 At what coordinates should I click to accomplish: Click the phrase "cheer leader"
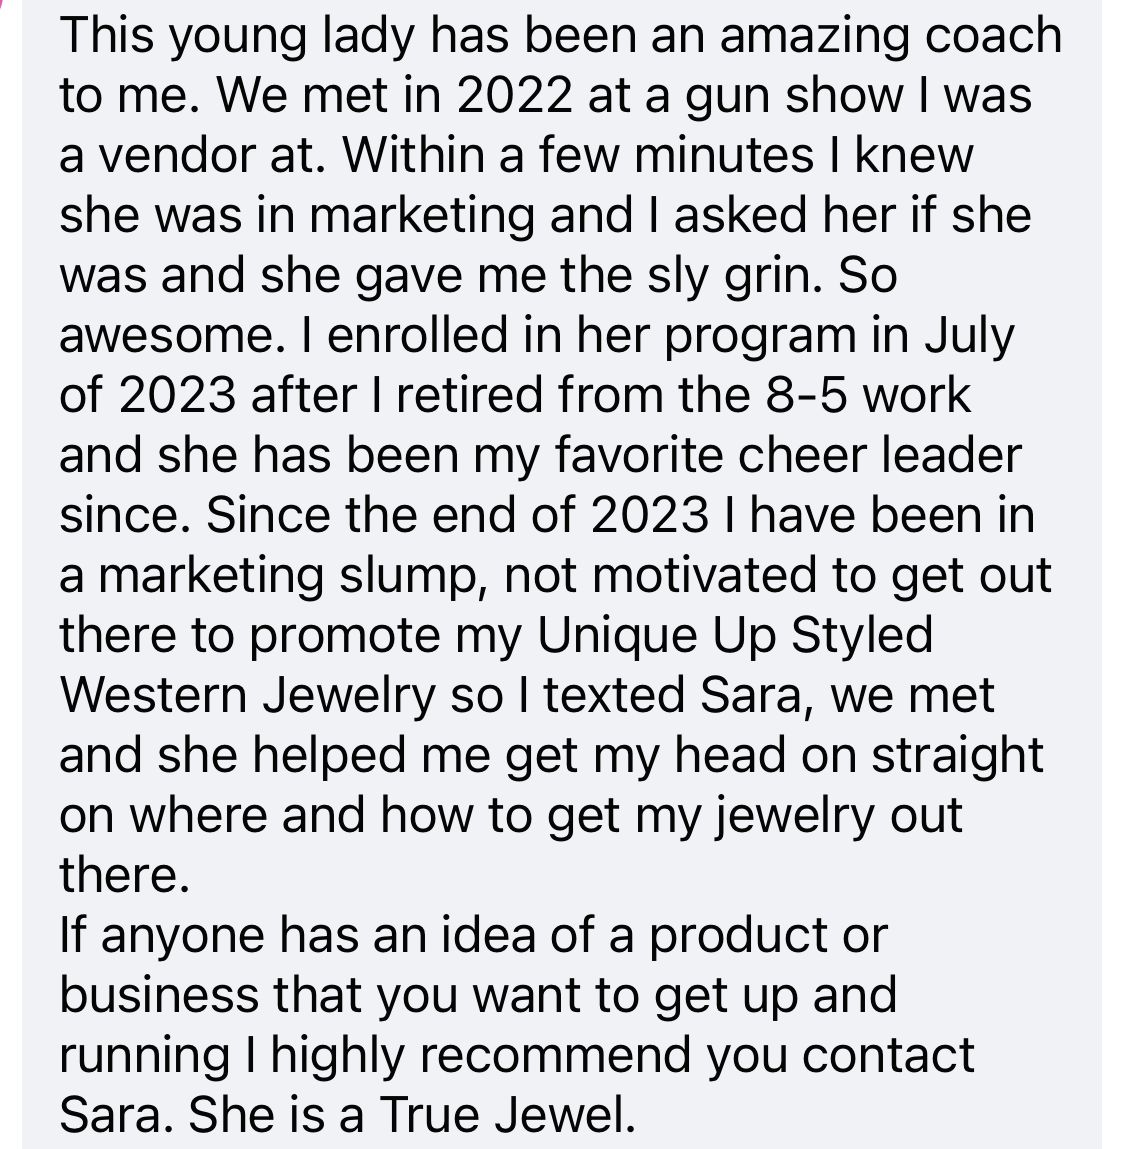[x=879, y=456]
